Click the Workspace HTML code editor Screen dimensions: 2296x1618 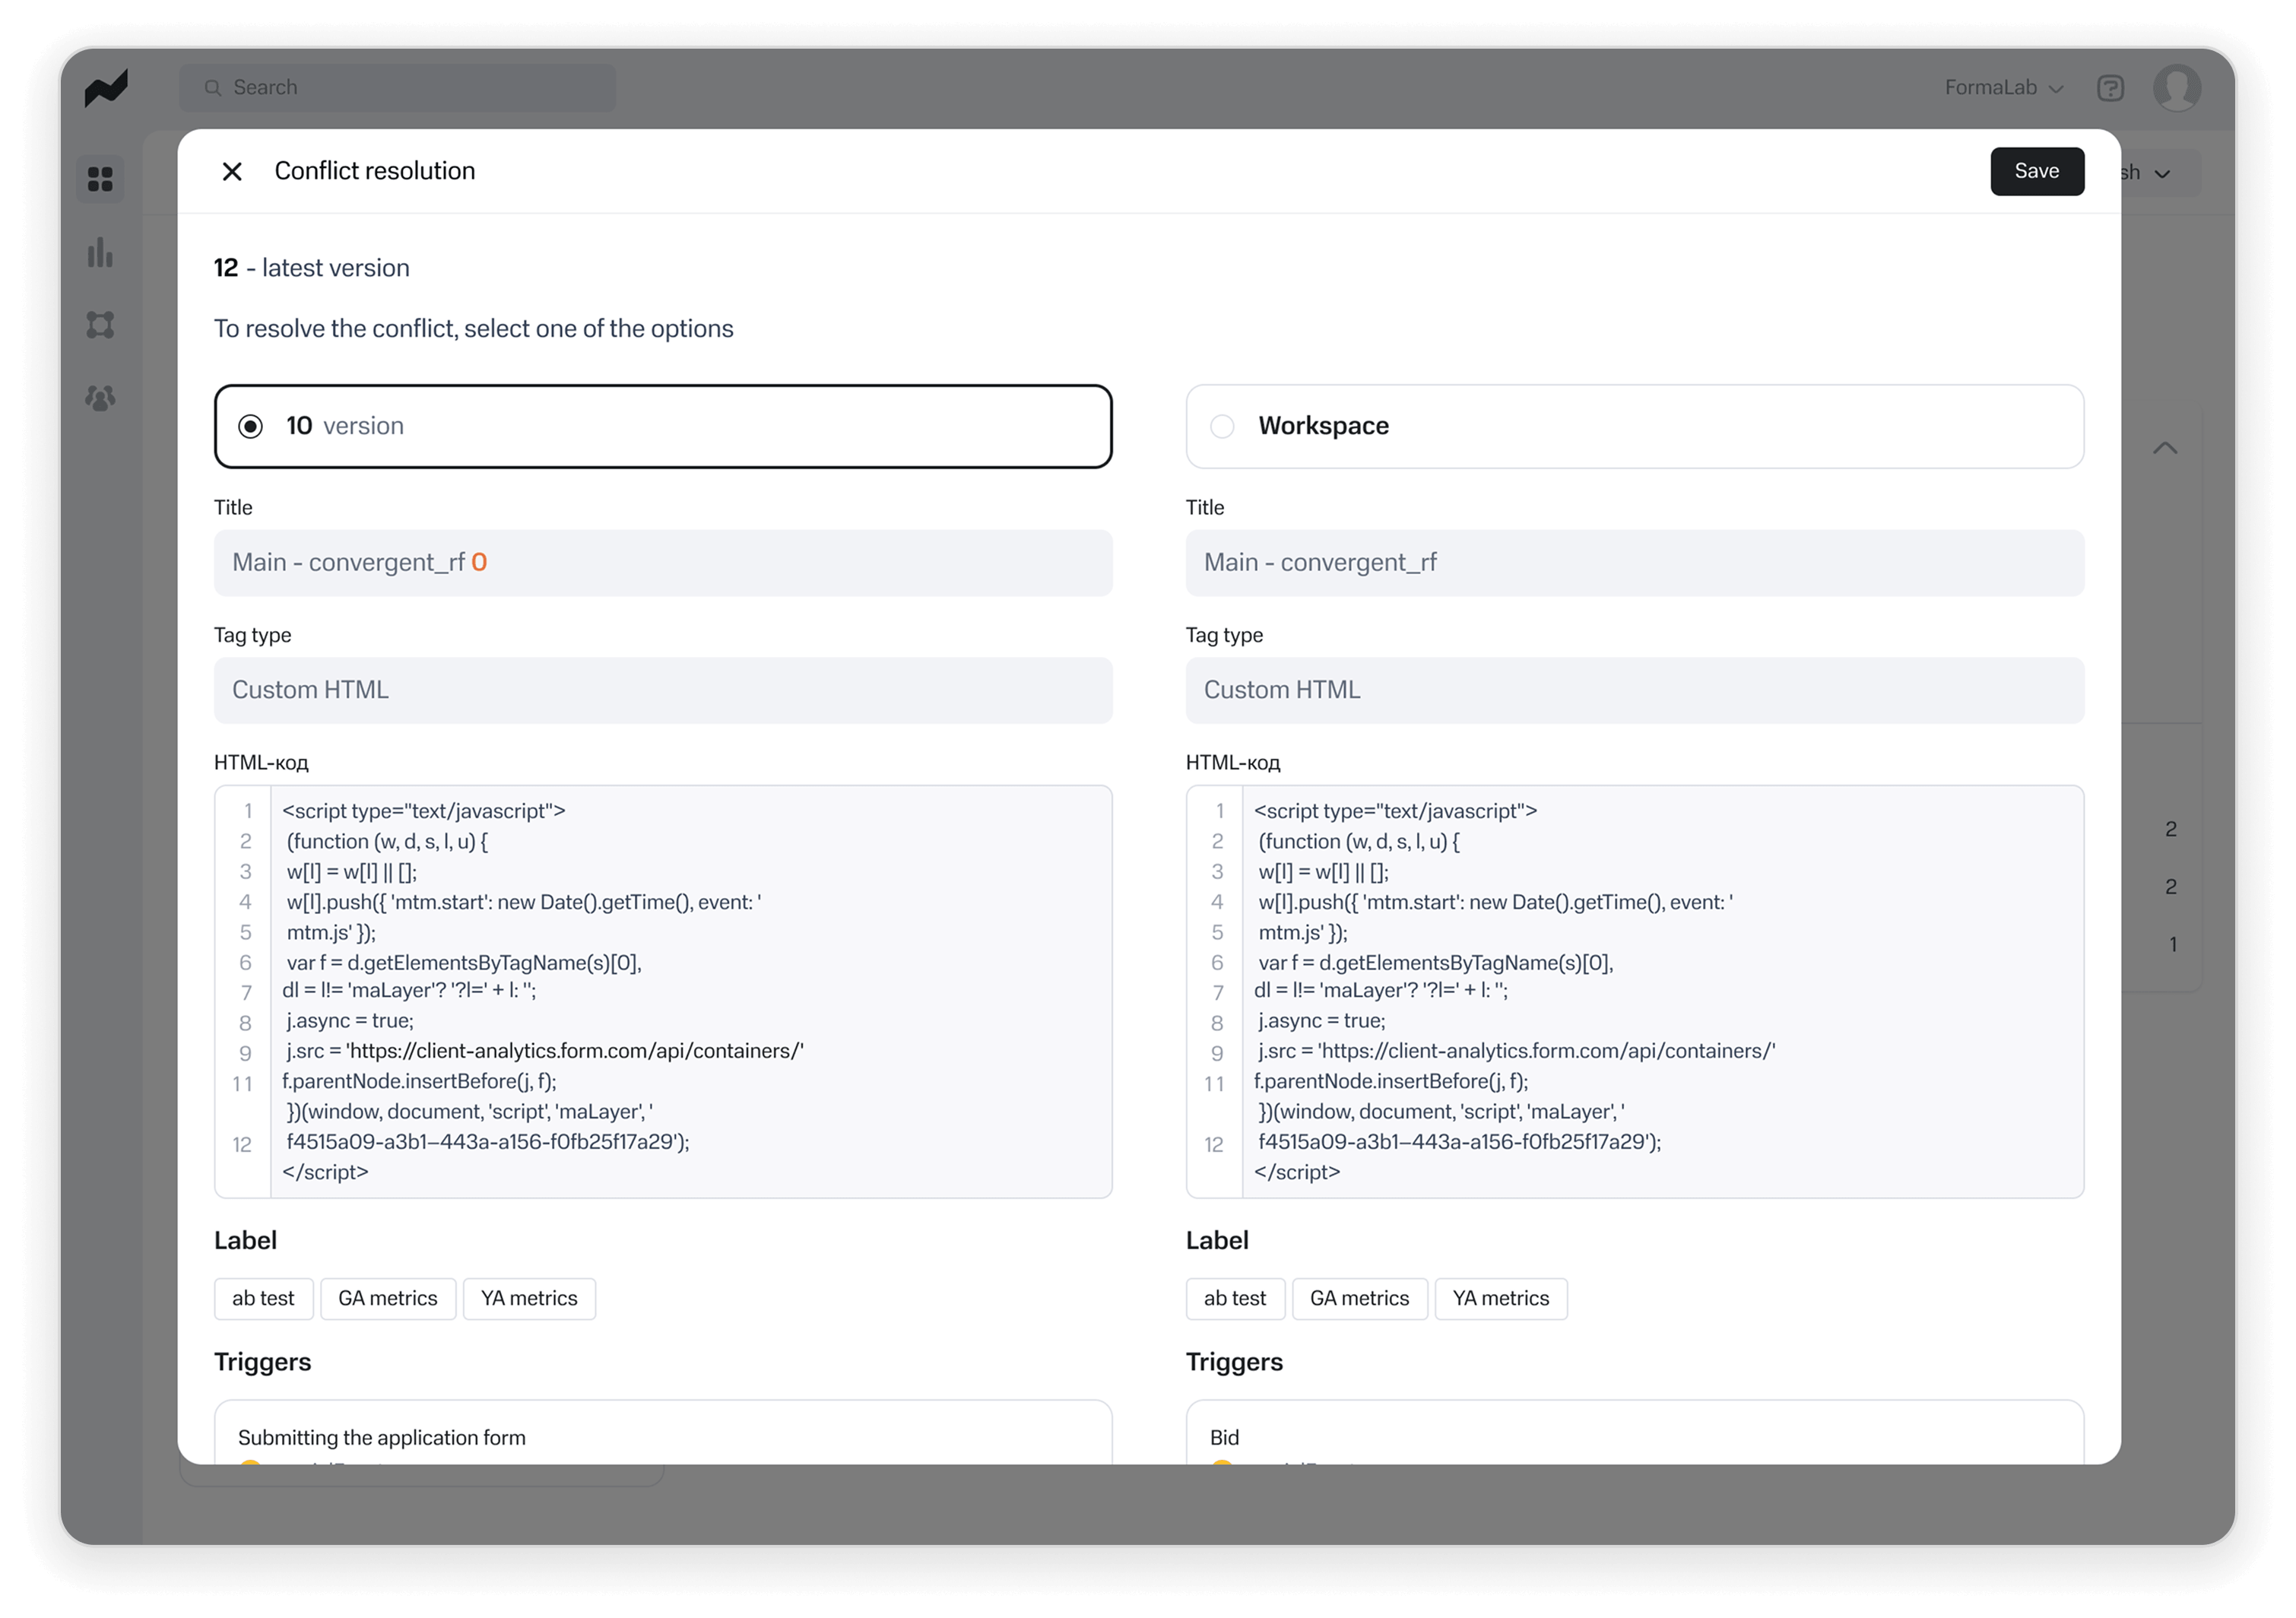point(1634,991)
